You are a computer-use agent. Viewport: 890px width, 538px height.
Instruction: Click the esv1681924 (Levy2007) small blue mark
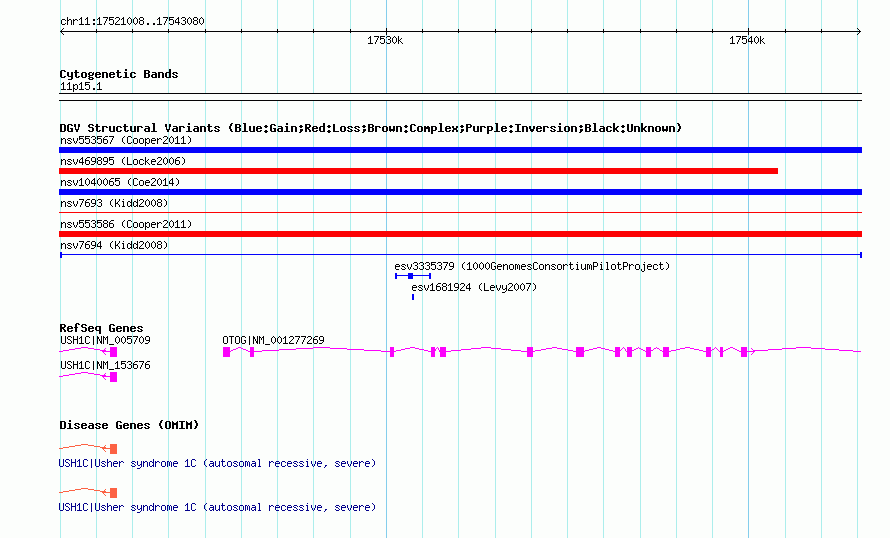click(413, 297)
